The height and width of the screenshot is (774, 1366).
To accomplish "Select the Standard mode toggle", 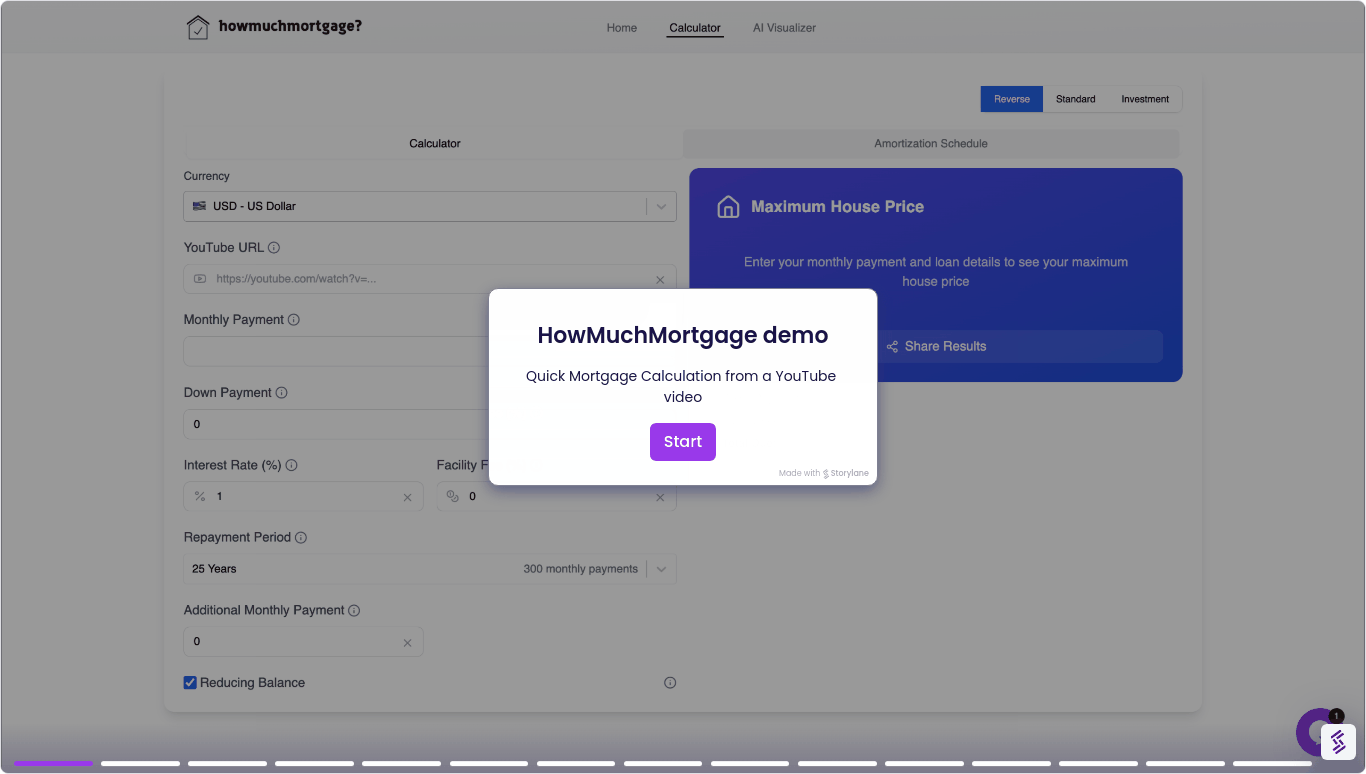I will click(1076, 99).
